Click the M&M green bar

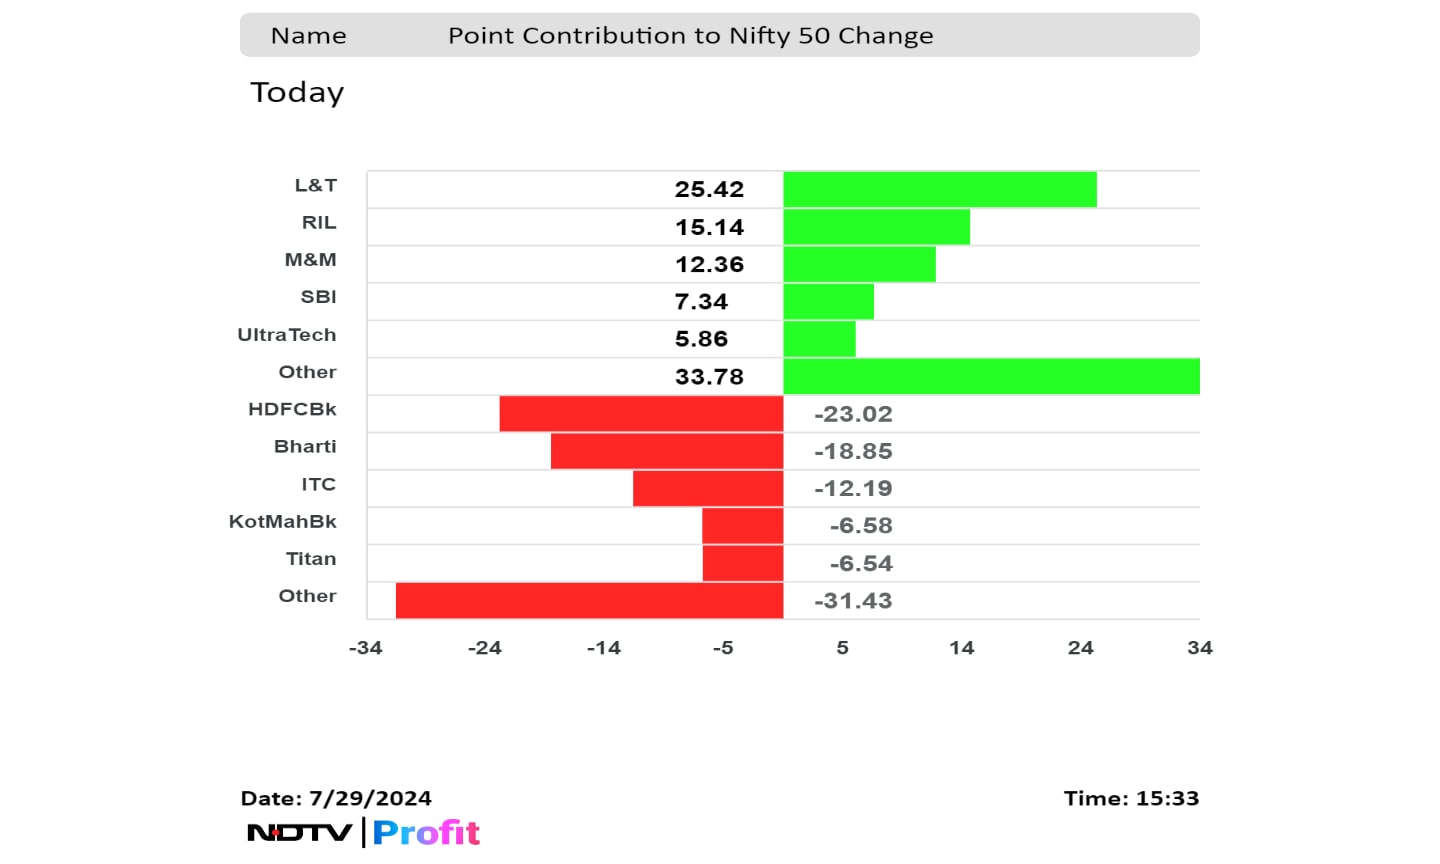point(859,264)
